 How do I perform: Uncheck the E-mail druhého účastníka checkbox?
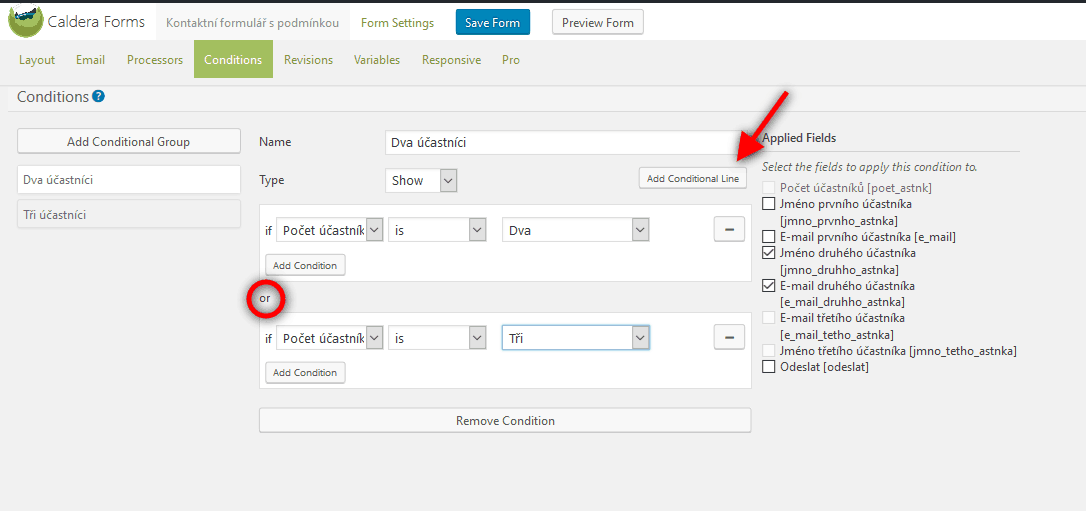[769, 286]
